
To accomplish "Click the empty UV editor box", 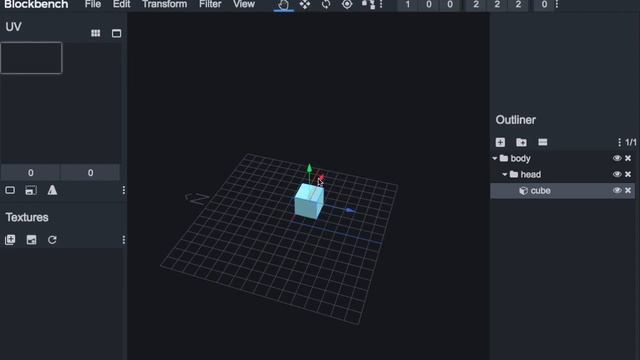I will point(31,58).
